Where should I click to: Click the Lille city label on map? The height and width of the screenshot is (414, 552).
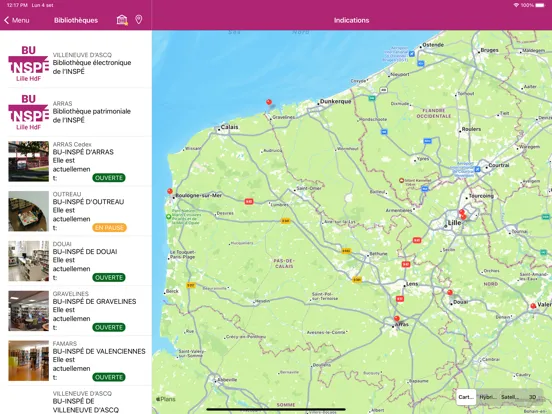pyautogui.click(x=454, y=223)
